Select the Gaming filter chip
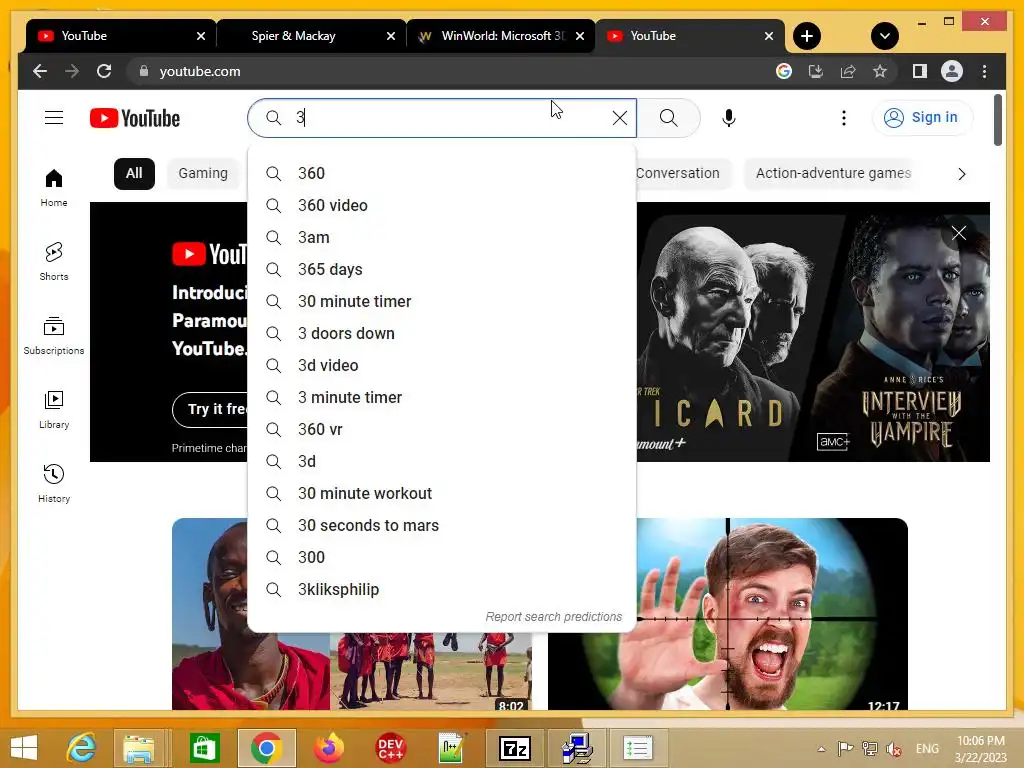 point(203,174)
